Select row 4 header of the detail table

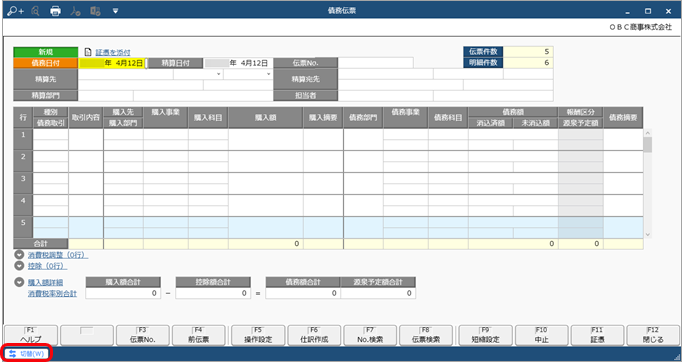coord(23,205)
